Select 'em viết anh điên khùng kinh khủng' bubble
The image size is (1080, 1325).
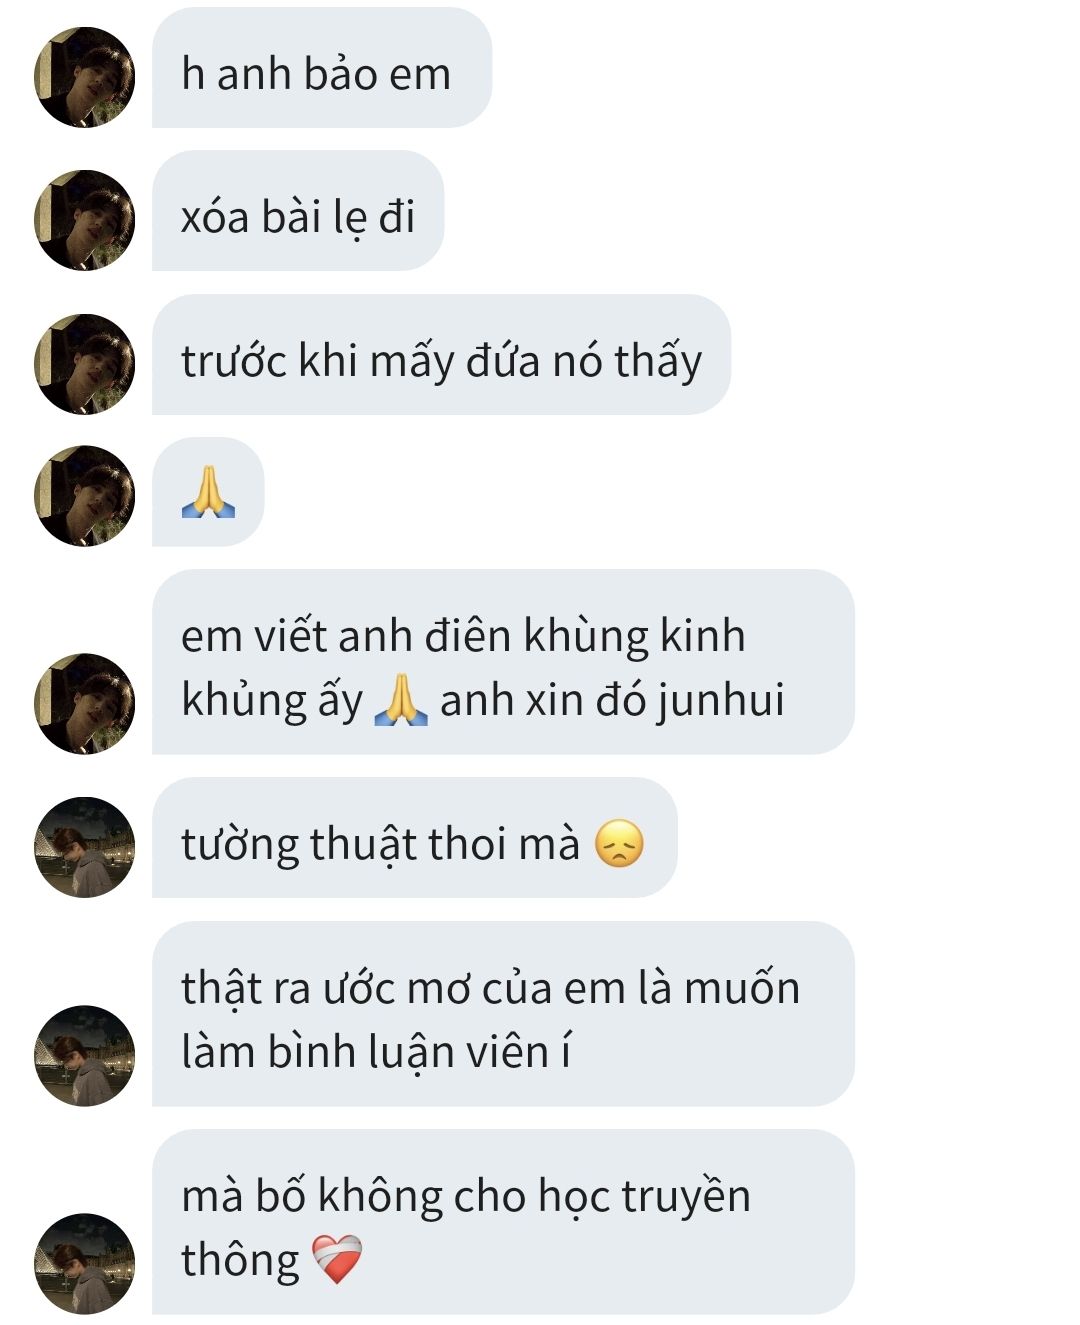pyautogui.click(x=503, y=662)
